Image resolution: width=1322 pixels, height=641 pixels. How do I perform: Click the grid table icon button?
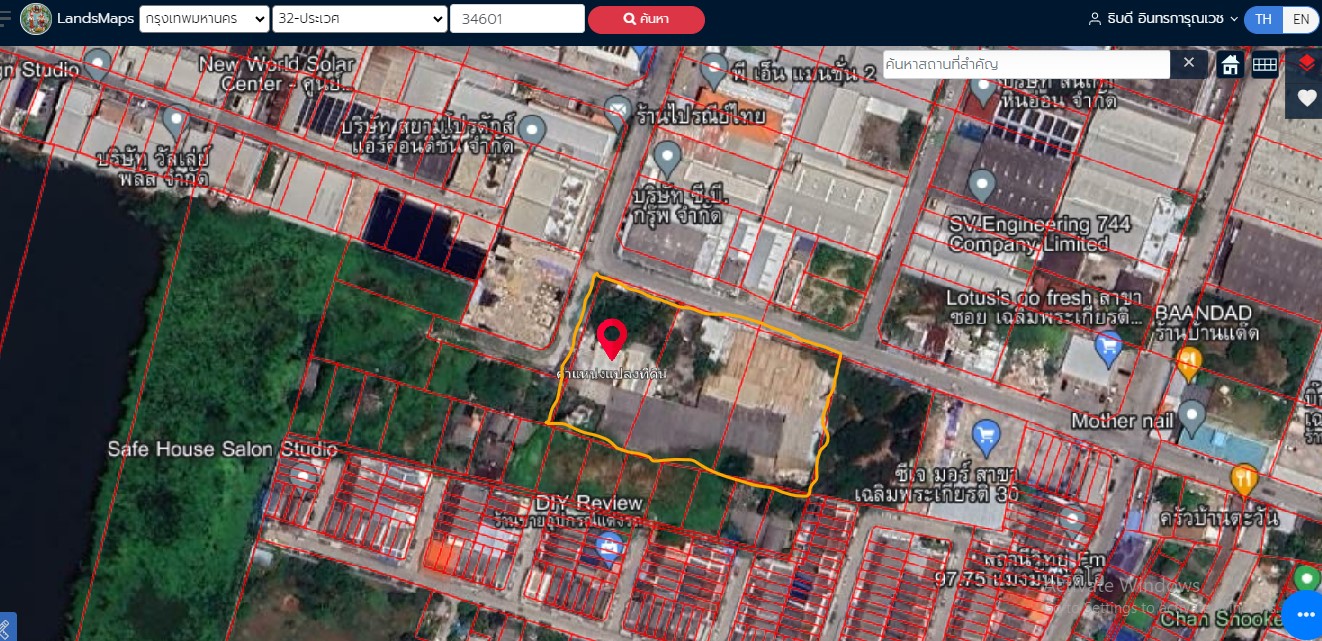[1264, 64]
